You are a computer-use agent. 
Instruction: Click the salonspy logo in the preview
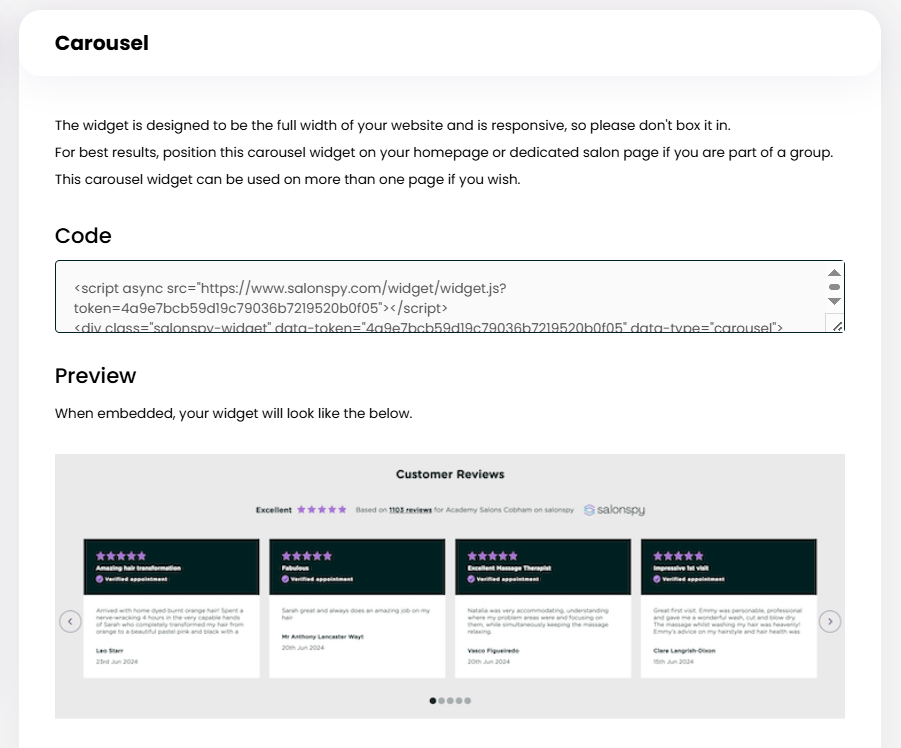tap(614, 510)
